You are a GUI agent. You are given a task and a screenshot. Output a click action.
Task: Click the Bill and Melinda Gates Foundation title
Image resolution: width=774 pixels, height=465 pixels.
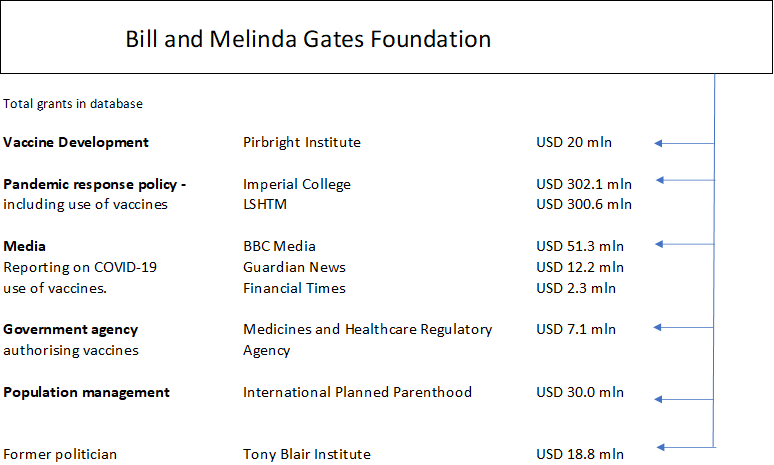[x=308, y=40]
